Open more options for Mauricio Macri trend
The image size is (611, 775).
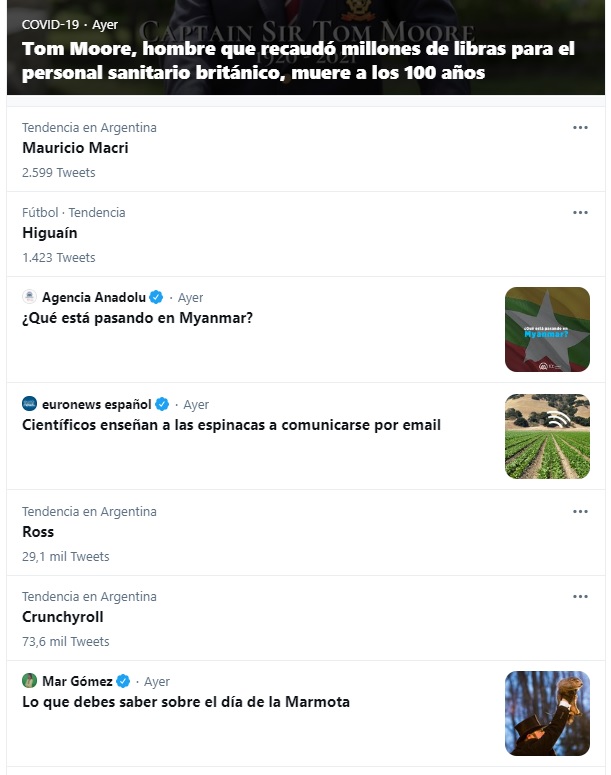pyautogui.click(x=580, y=128)
